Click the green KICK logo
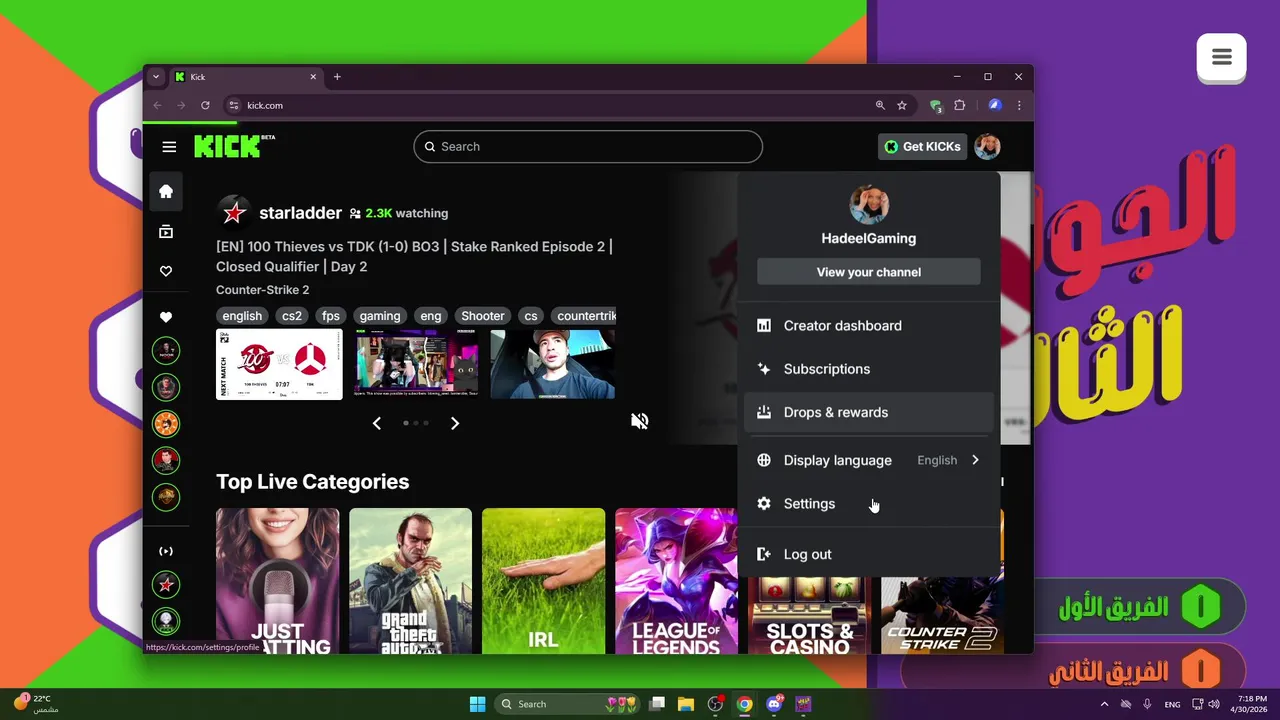The height and width of the screenshot is (720, 1280). (234, 146)
